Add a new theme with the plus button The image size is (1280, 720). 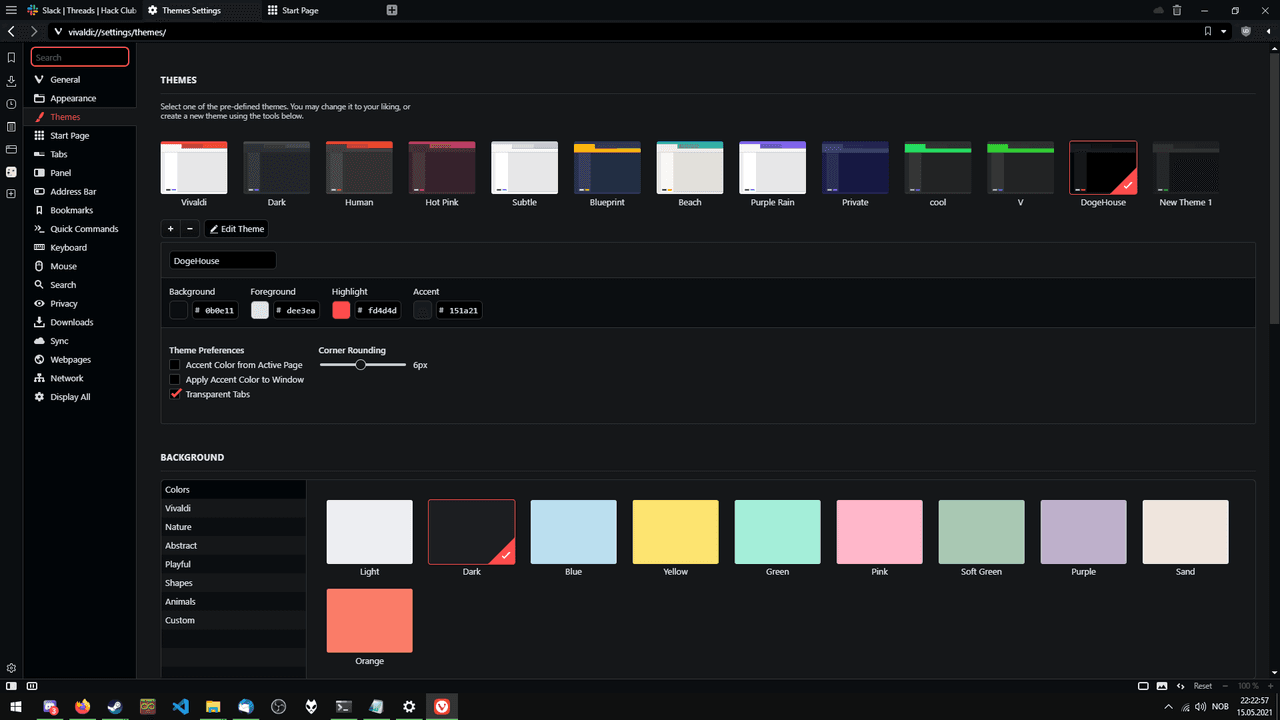pyautogui.click(x=170, y=229)
